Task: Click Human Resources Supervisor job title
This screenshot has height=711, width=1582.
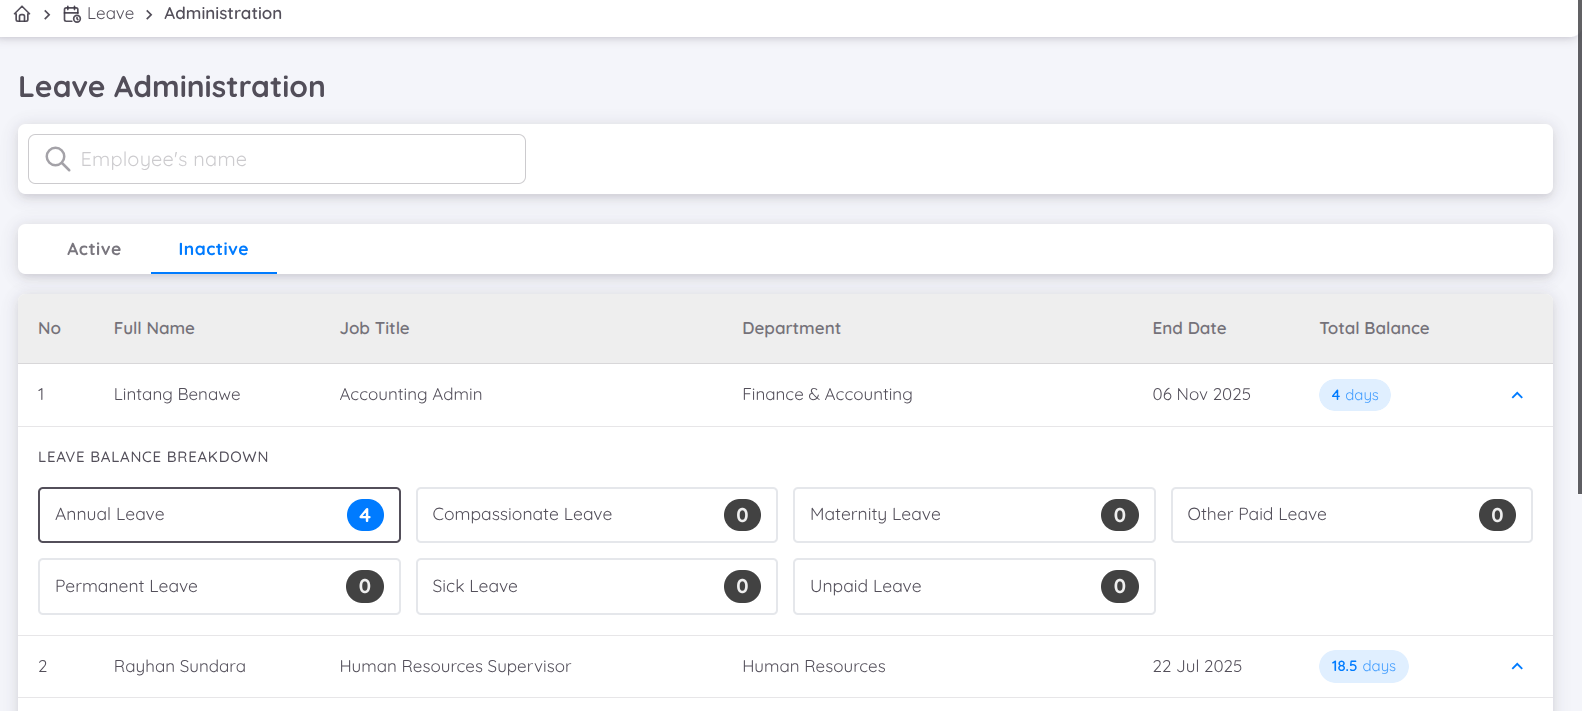Action: pyautogui.click(x=455, y=666)
